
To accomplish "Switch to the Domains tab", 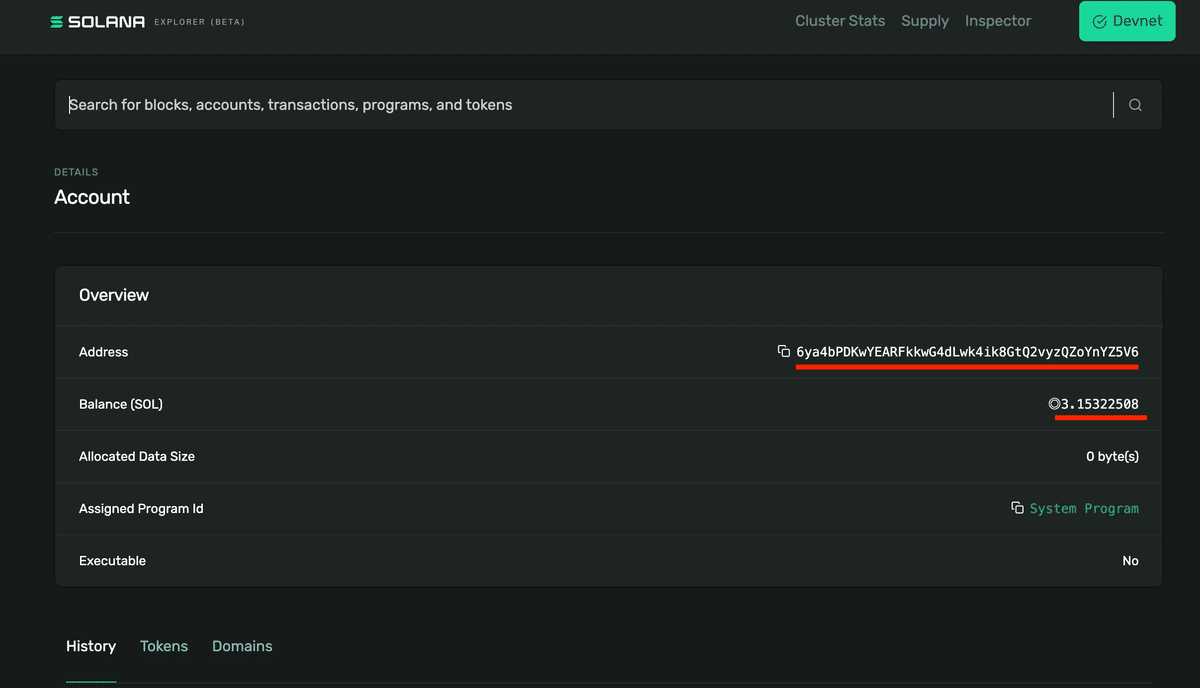I will 242,646.
